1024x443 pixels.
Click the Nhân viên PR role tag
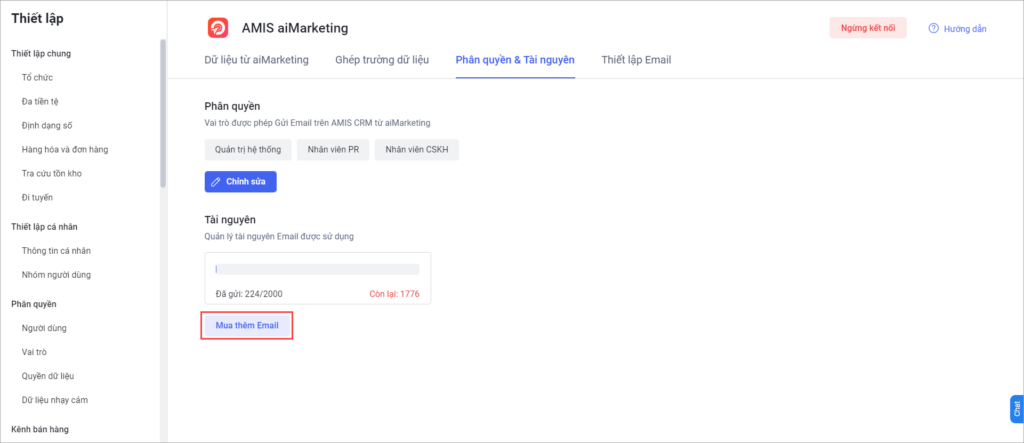[x=333, y=150]
